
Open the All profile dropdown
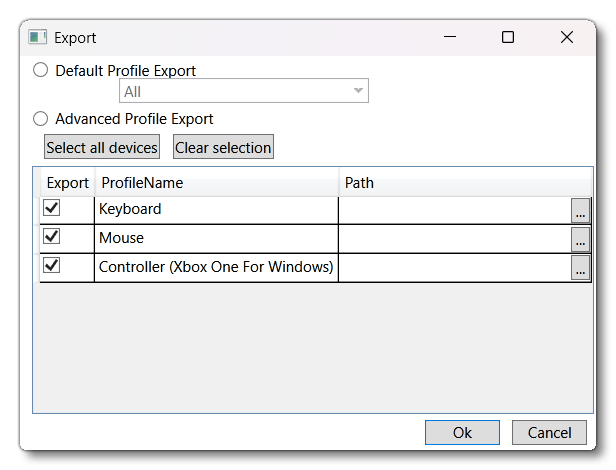click(244, 91)
